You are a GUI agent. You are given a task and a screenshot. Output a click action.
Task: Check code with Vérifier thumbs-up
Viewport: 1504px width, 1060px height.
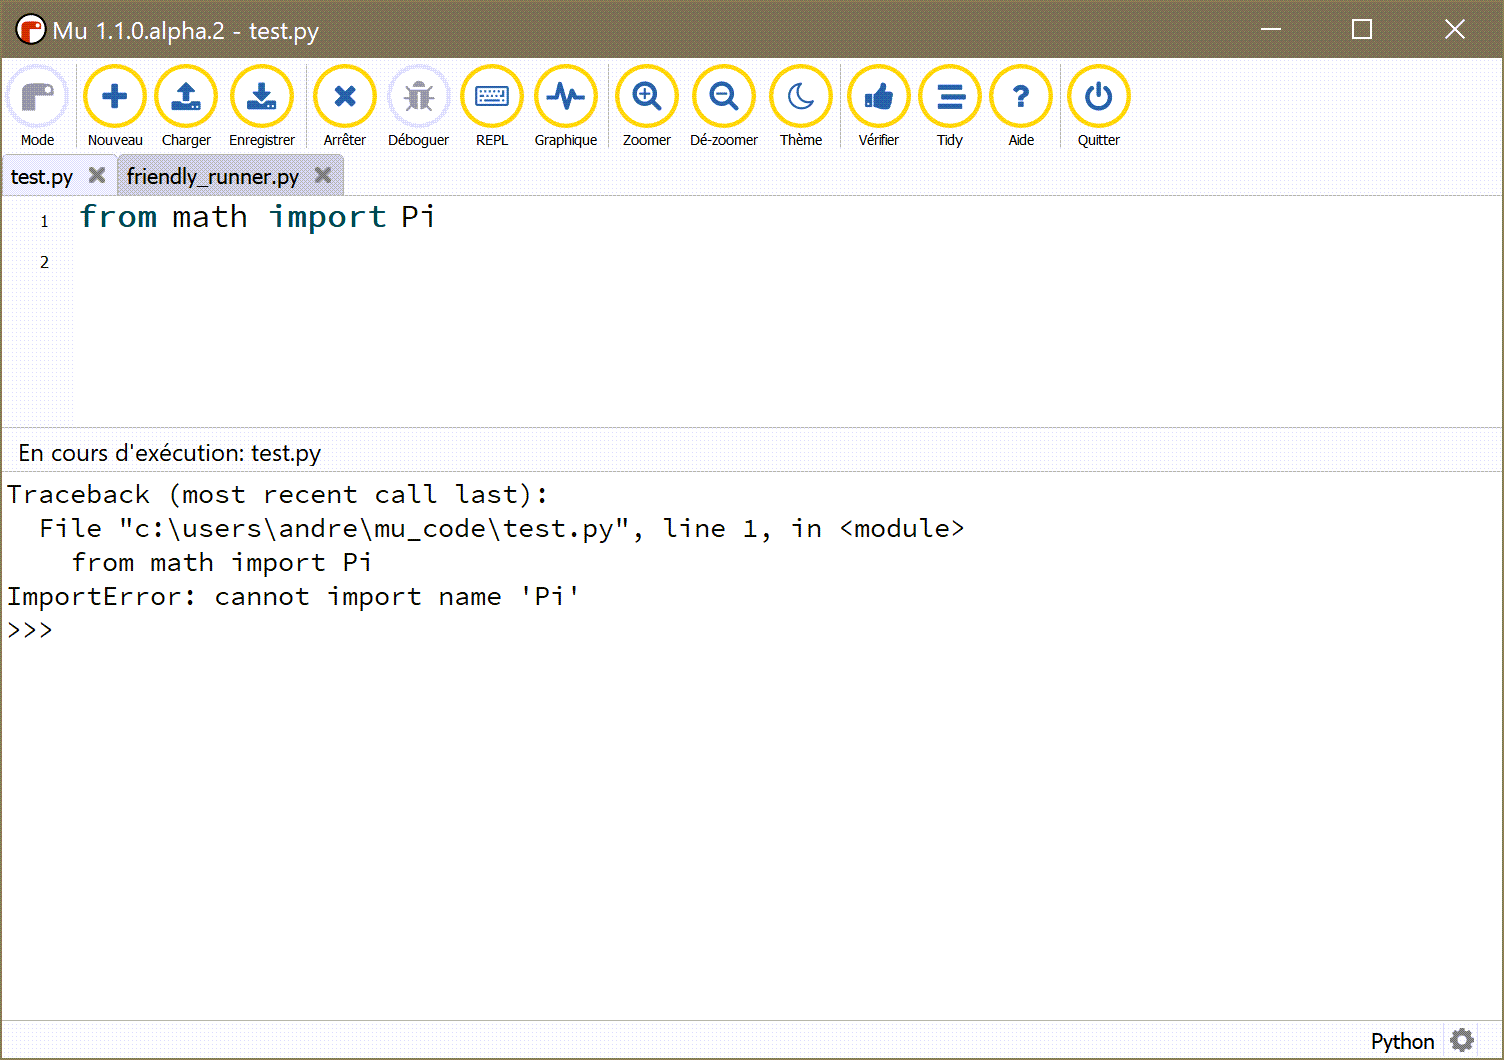point(879,107)
